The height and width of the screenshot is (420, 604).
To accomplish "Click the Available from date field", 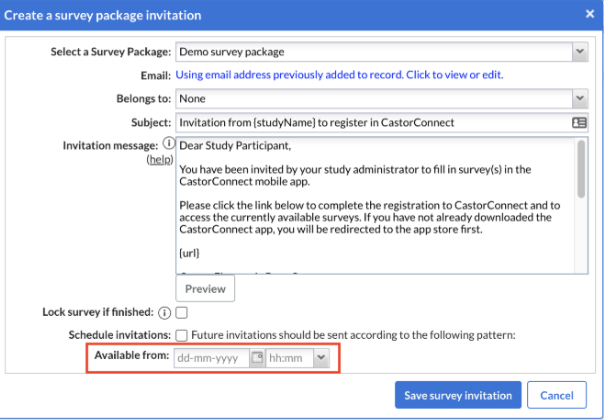I will (210, 357).
